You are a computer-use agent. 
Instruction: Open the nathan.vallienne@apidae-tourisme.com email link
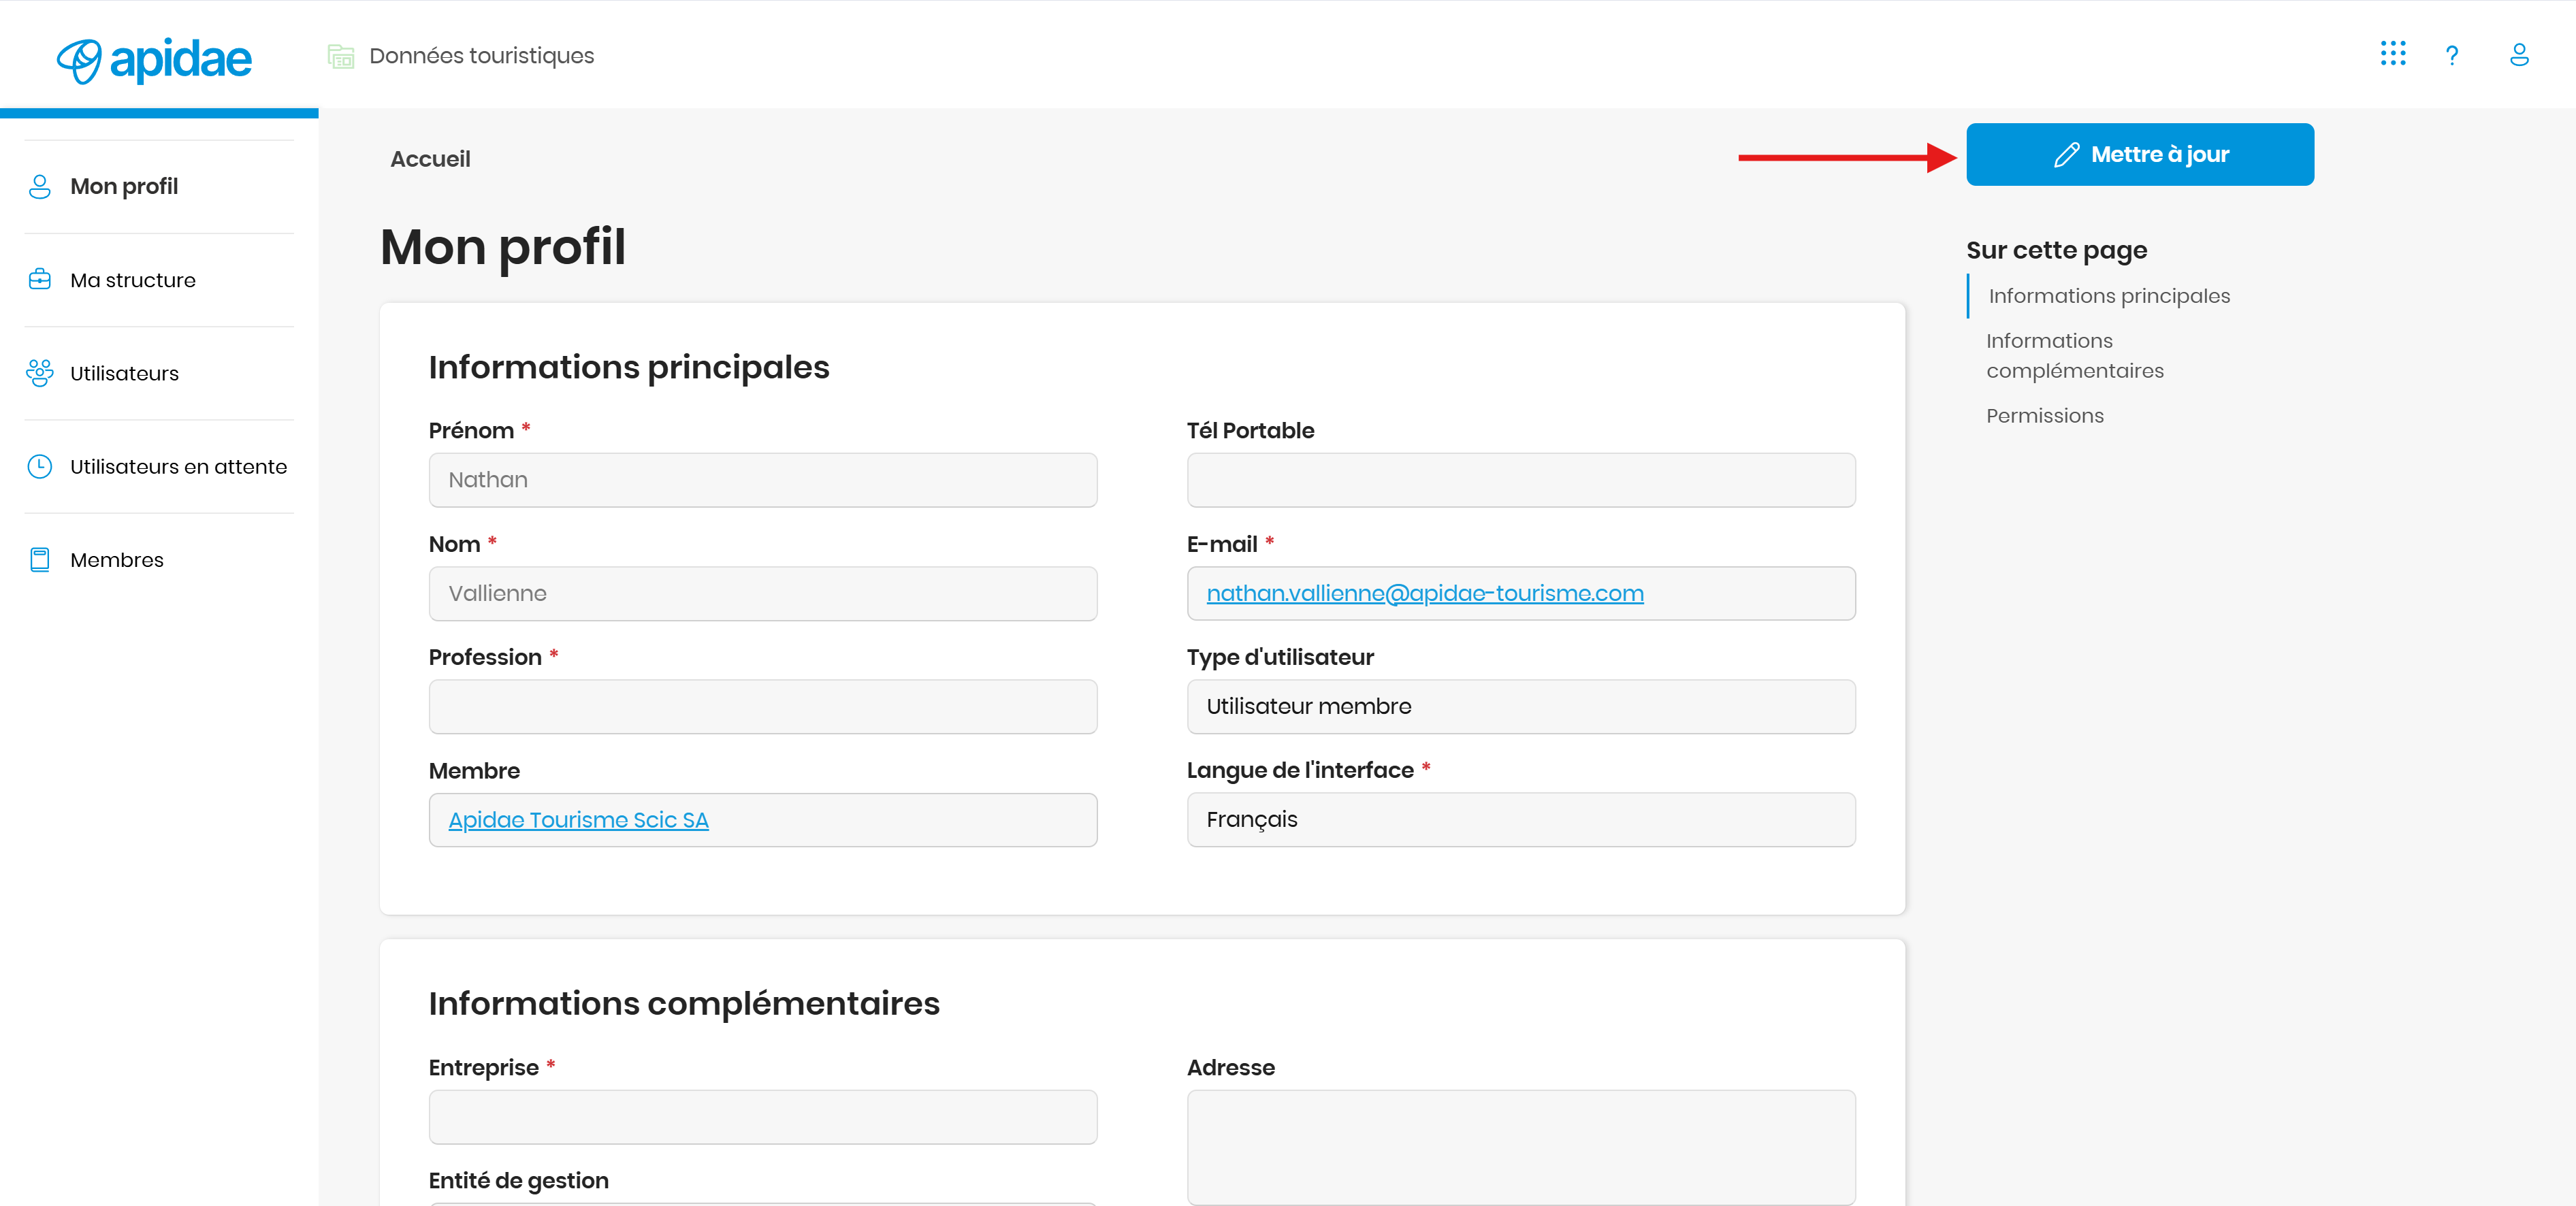pyautogui.click(x=1424, y=594)
